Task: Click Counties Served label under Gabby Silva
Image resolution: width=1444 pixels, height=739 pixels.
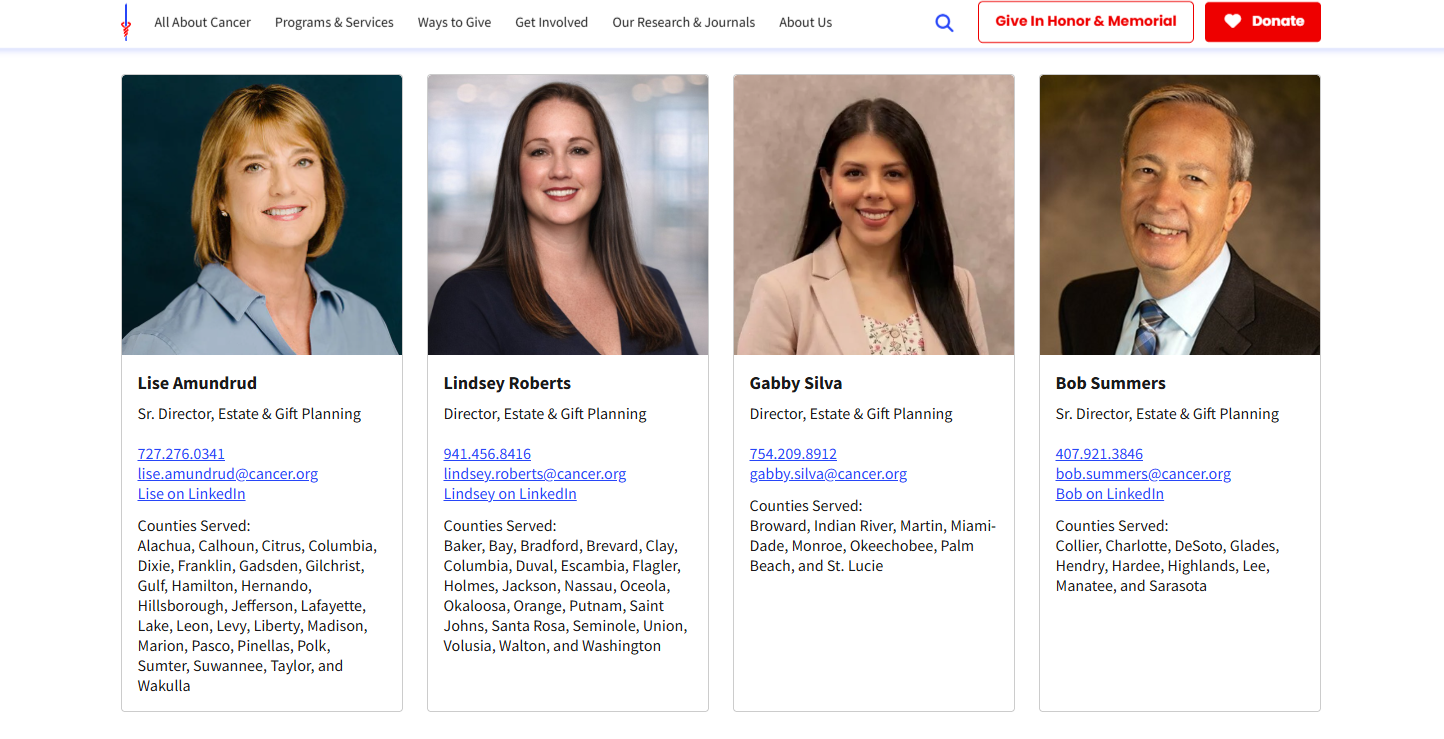Action: [x=806, y=506]
